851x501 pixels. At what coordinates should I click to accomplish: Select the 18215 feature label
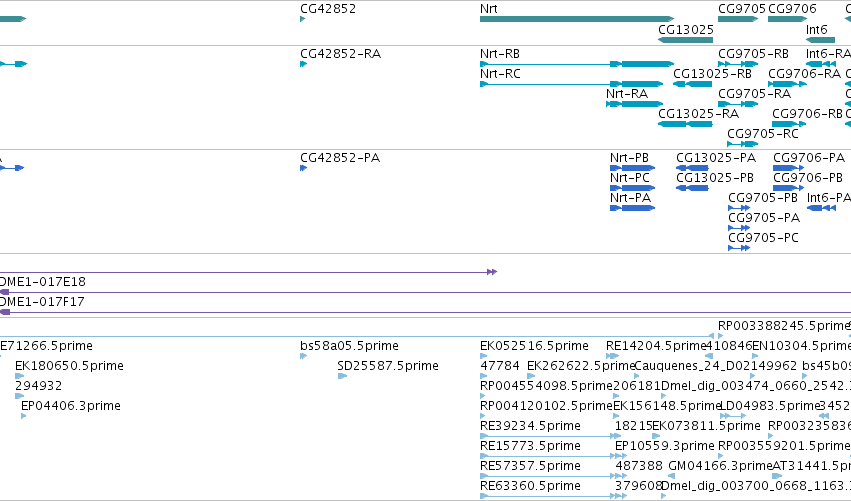point(633,427)
